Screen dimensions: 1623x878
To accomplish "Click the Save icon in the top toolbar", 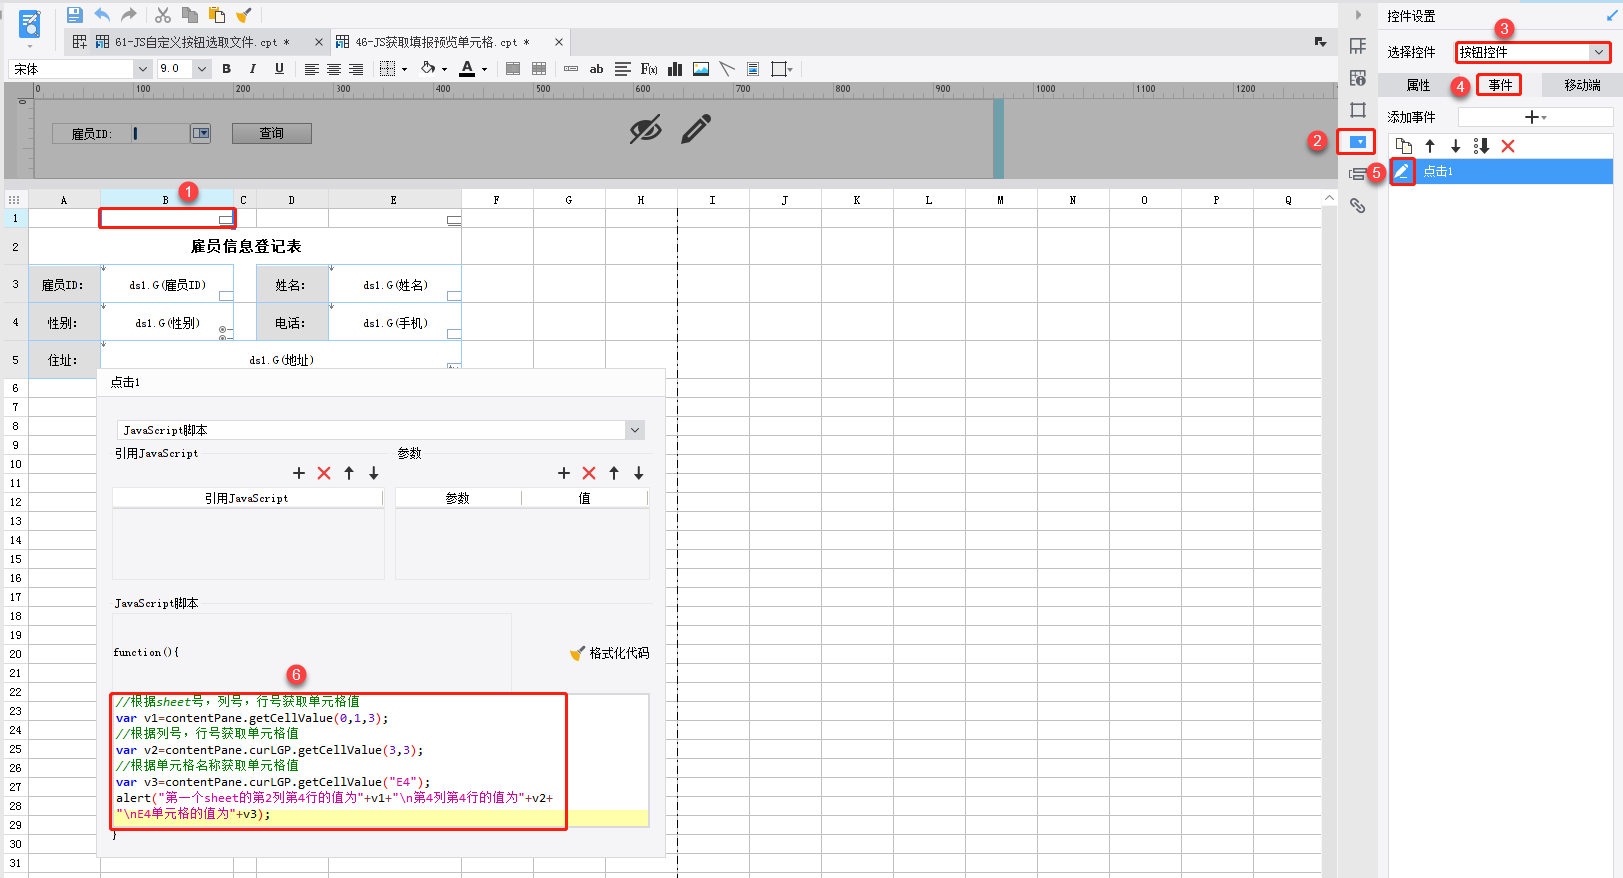I will pyautogui.click(x=74, y=15).
